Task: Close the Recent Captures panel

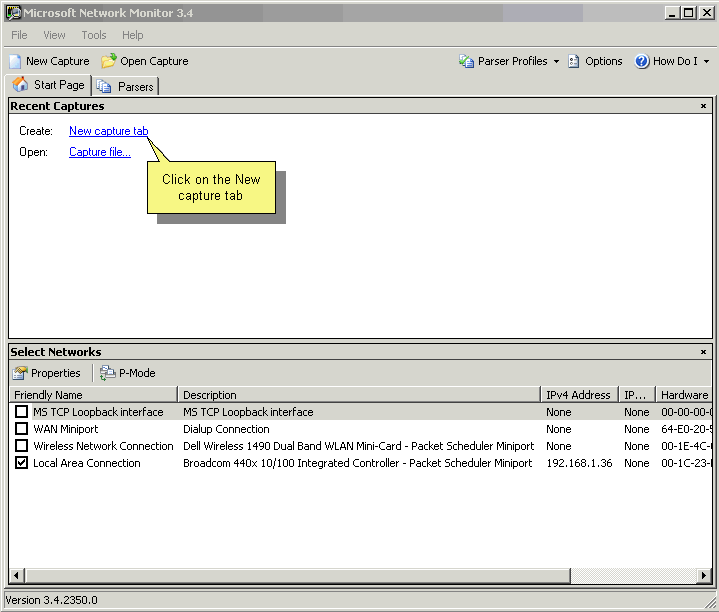Action: (x=703, y=106)
